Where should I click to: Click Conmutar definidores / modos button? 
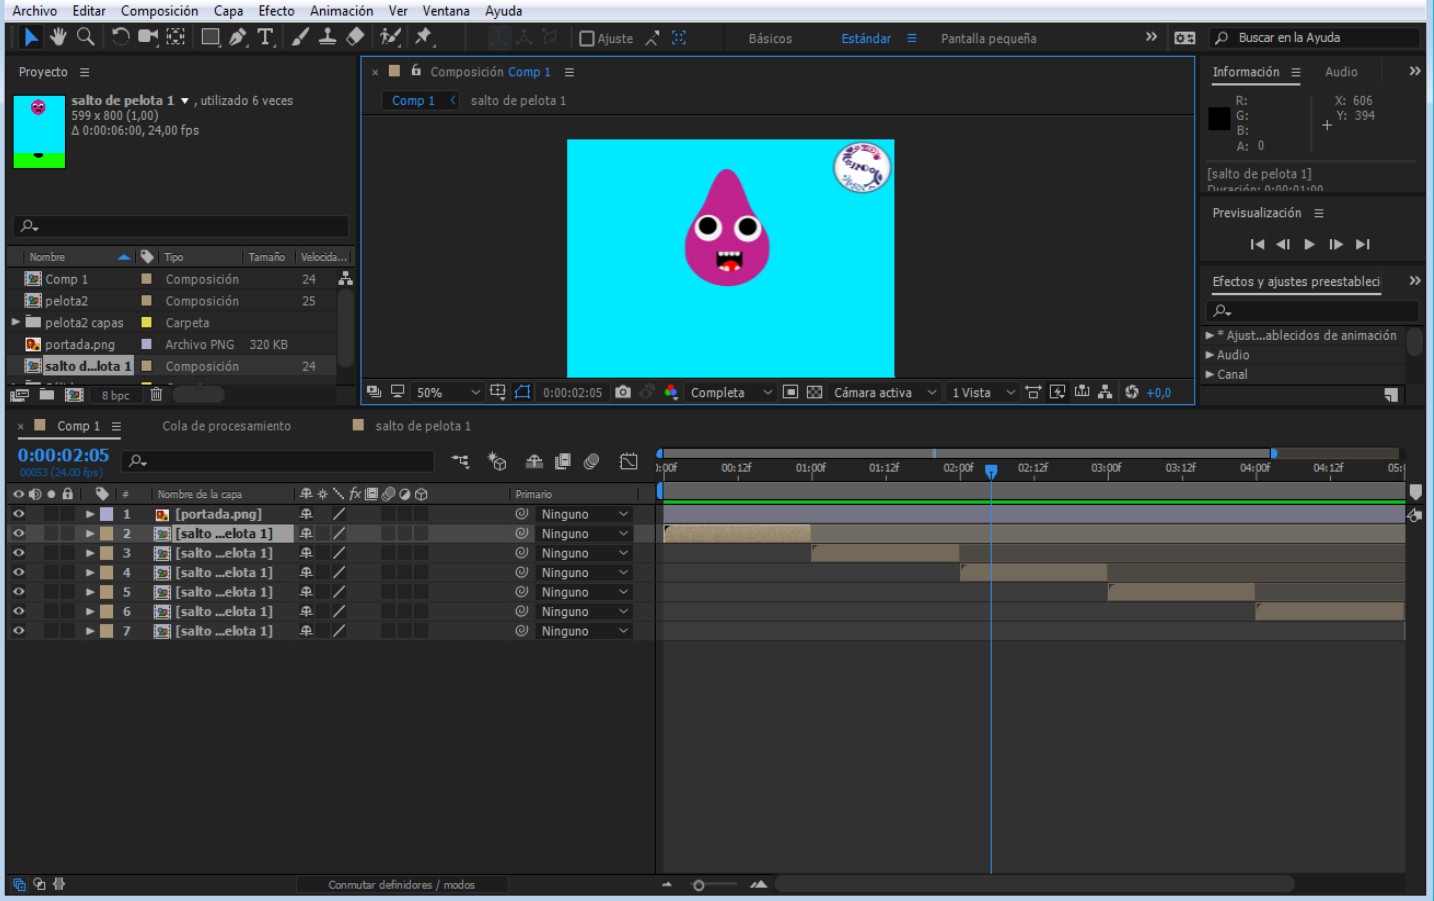402,885
